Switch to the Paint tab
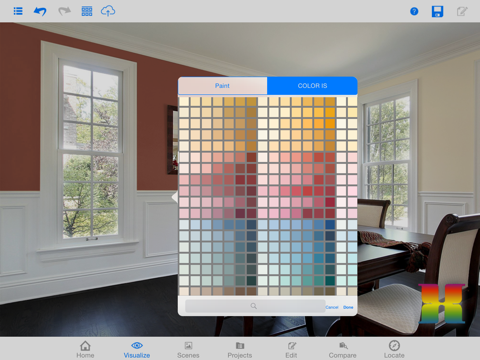This screenshot has height=360, width=480. tap(223, 86)
